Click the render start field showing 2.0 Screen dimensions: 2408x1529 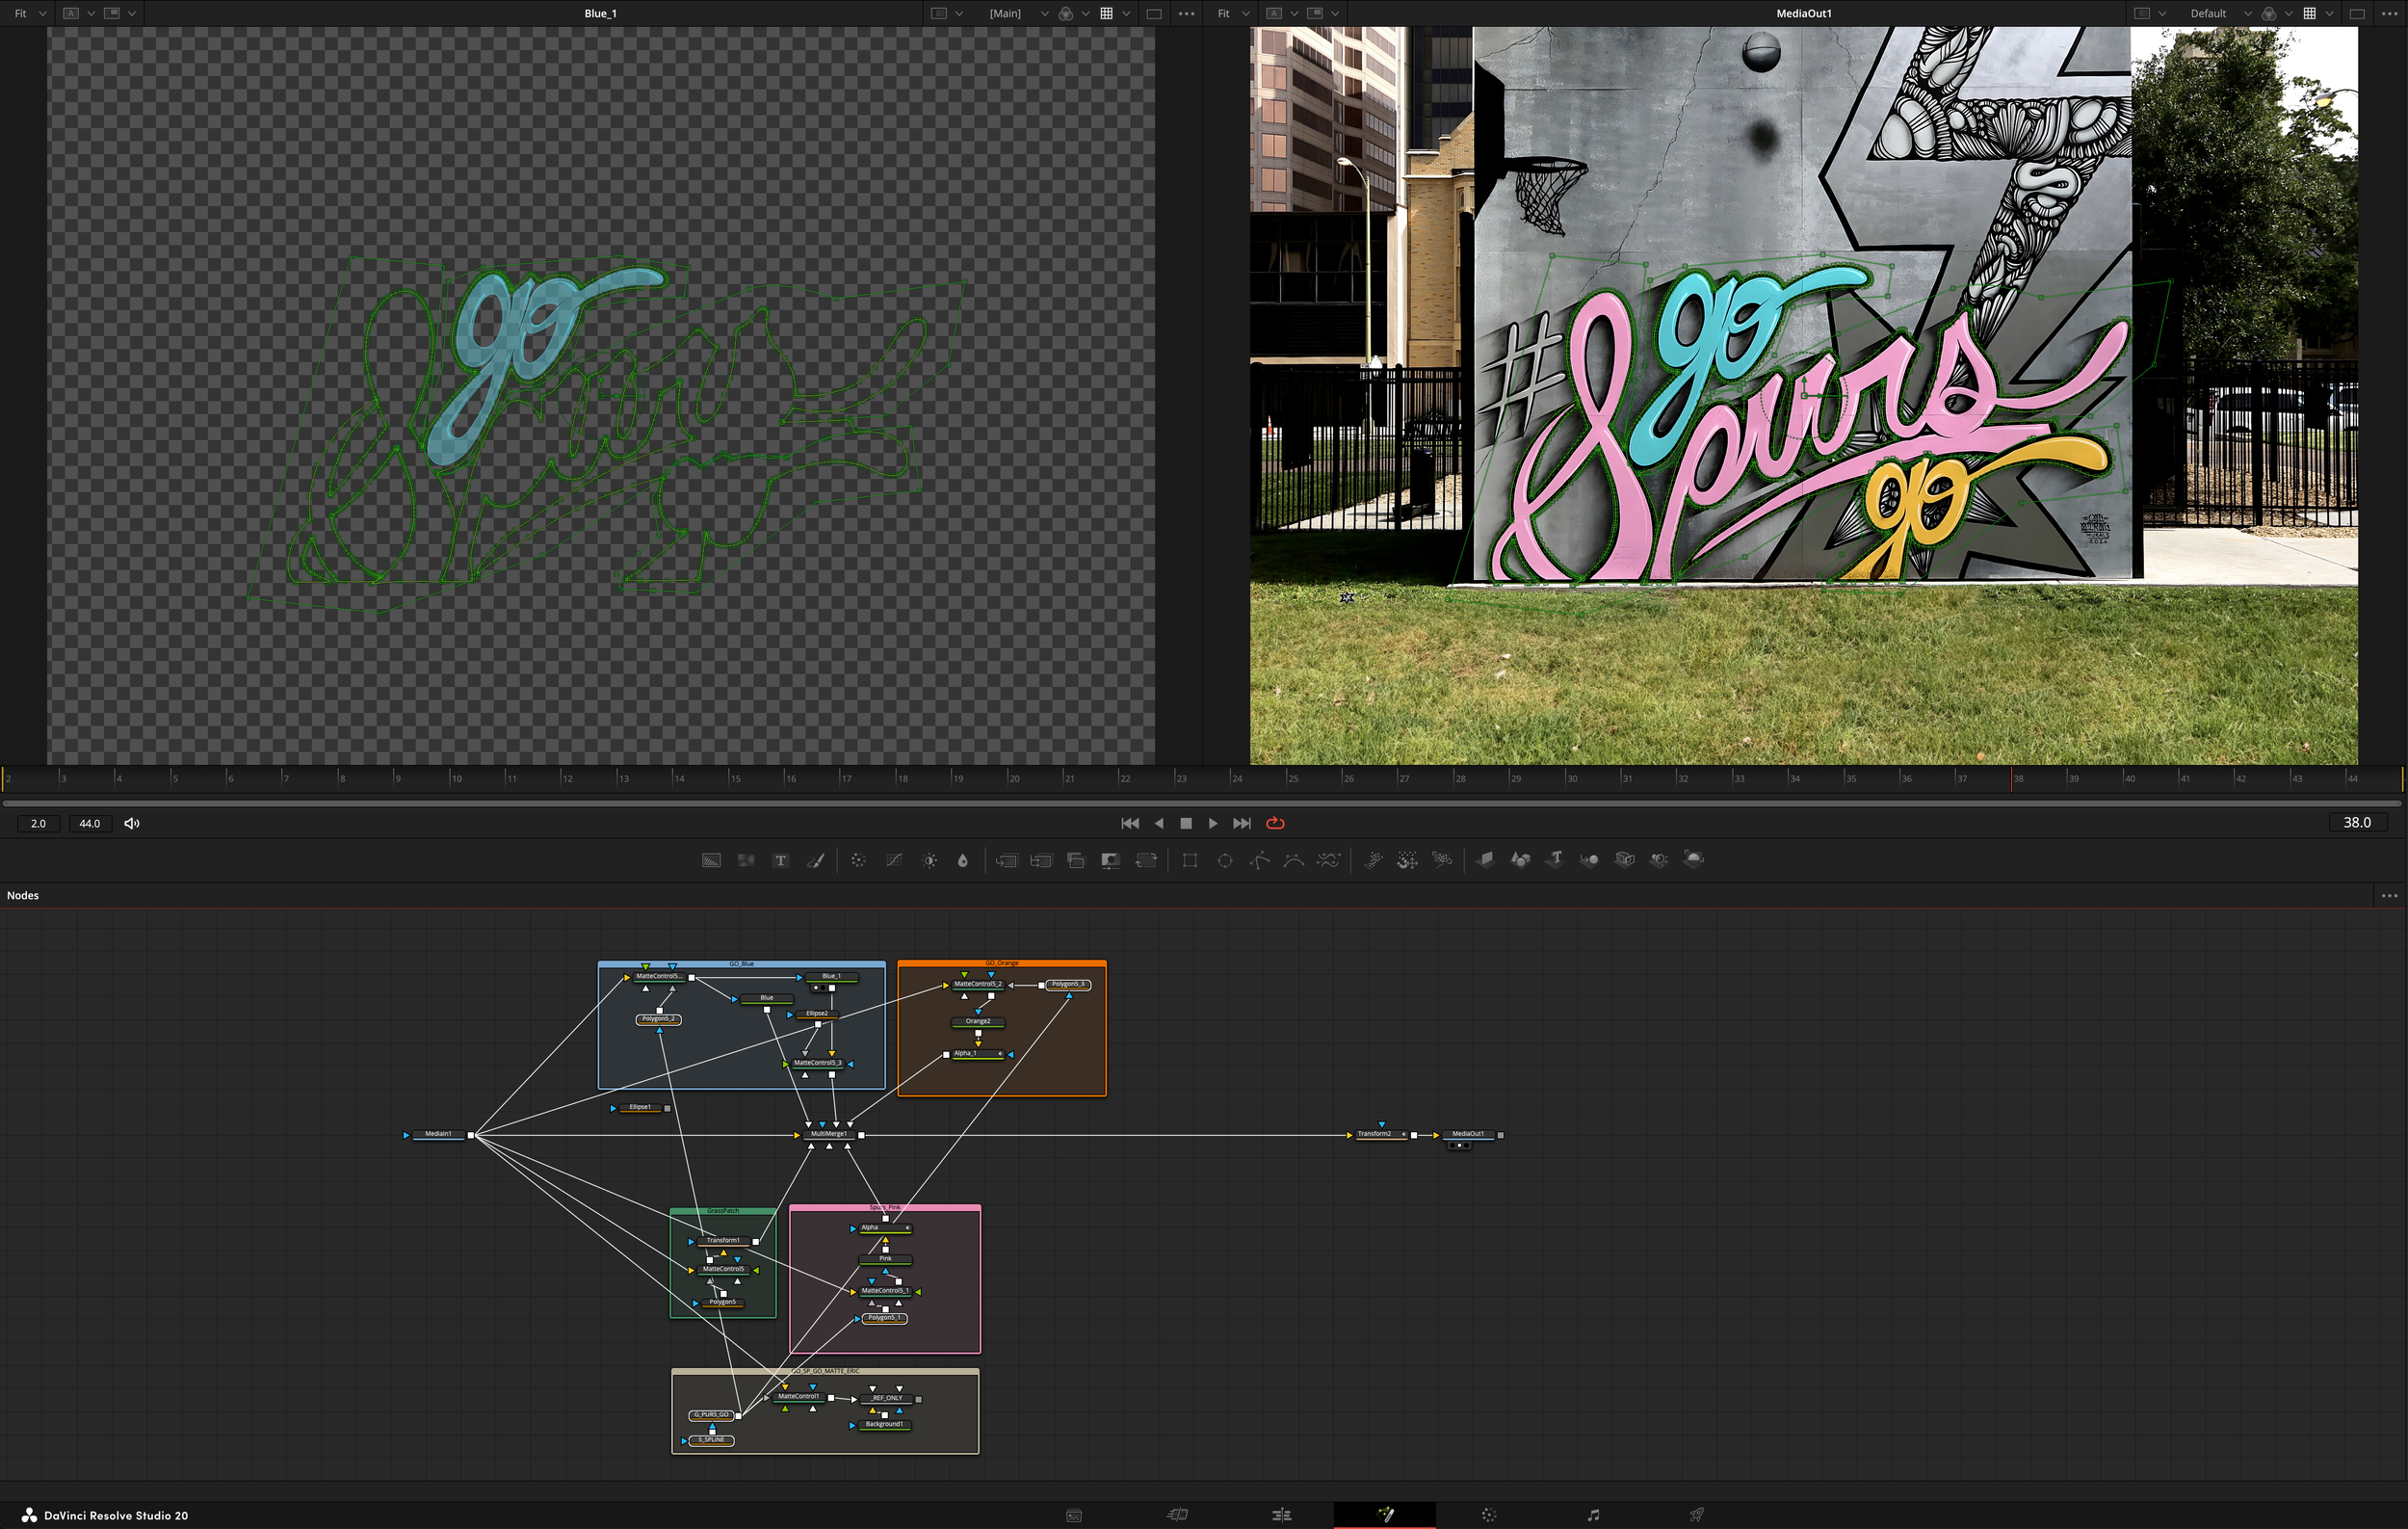(x=38, y=823)
